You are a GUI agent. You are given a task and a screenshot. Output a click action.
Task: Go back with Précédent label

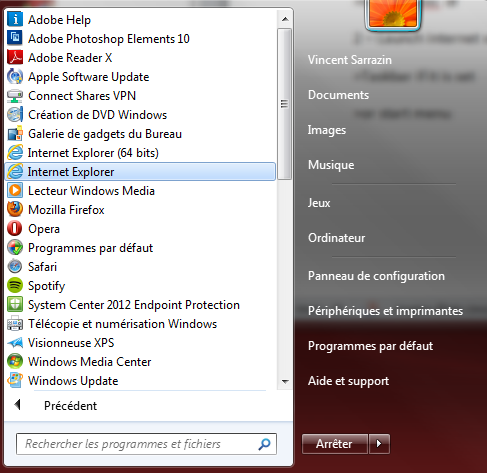point(70,406)
